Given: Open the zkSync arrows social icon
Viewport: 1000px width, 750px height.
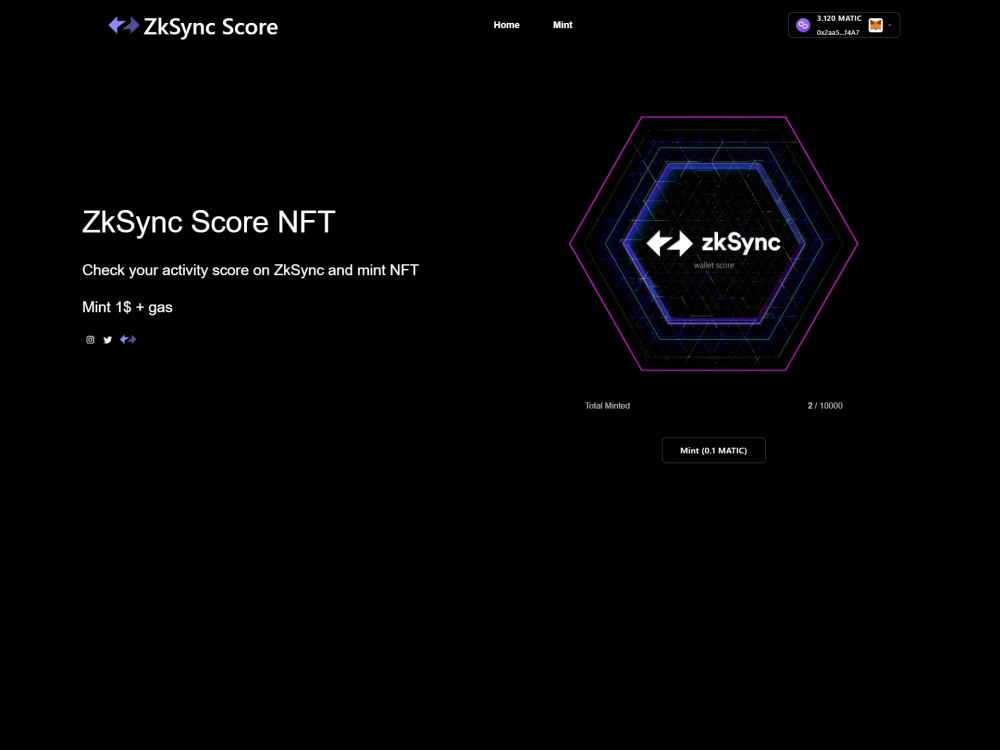Looking at the screenshot, I should (x=128, y=339).
